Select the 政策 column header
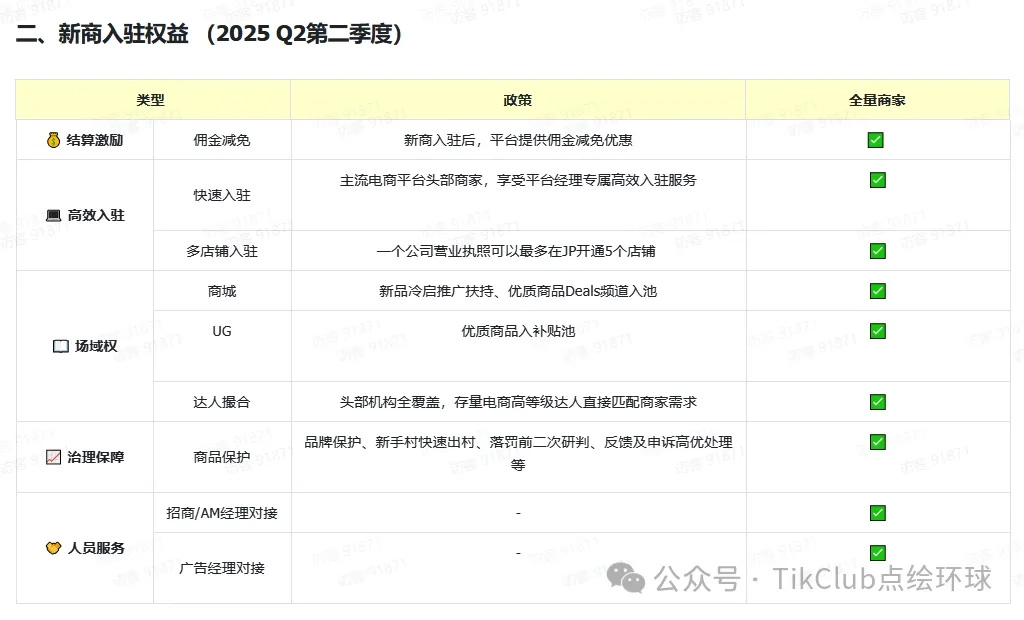The height and width of the screenshot is (620, 1024). (517, 100)
